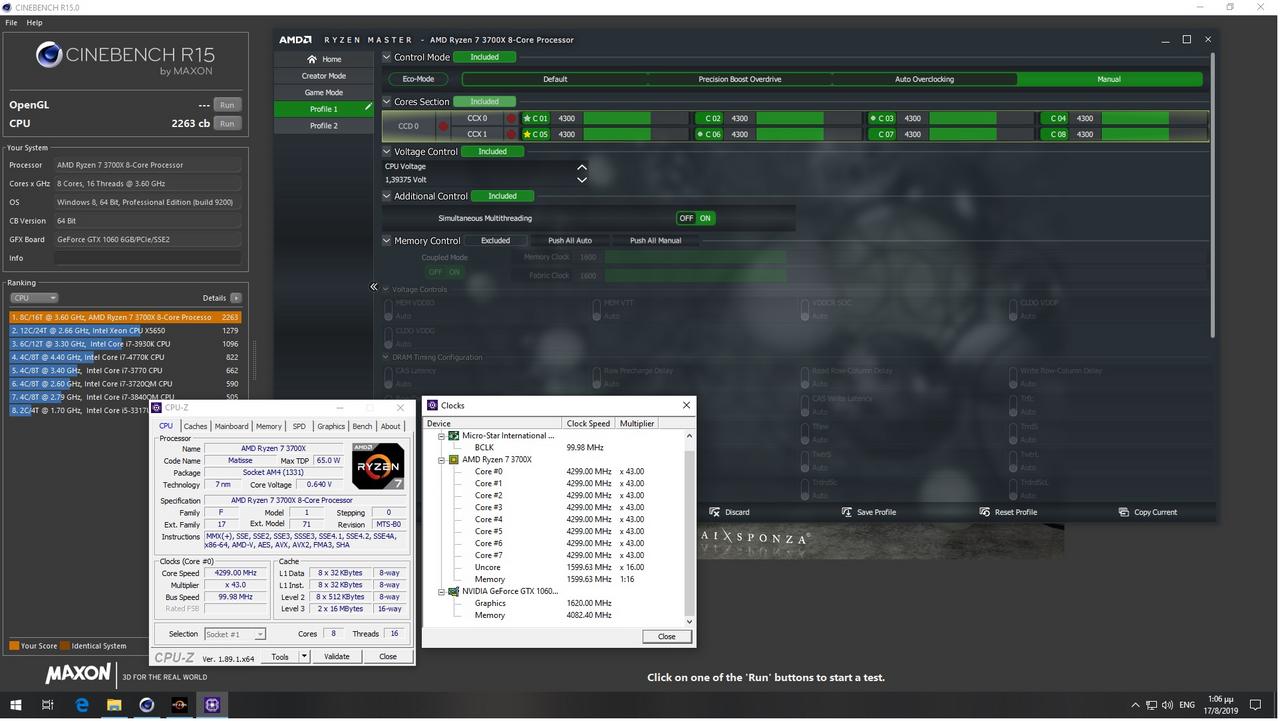Run the Cinebench CPU test
The image size is (1280, 721).
[x=227, y=123]
